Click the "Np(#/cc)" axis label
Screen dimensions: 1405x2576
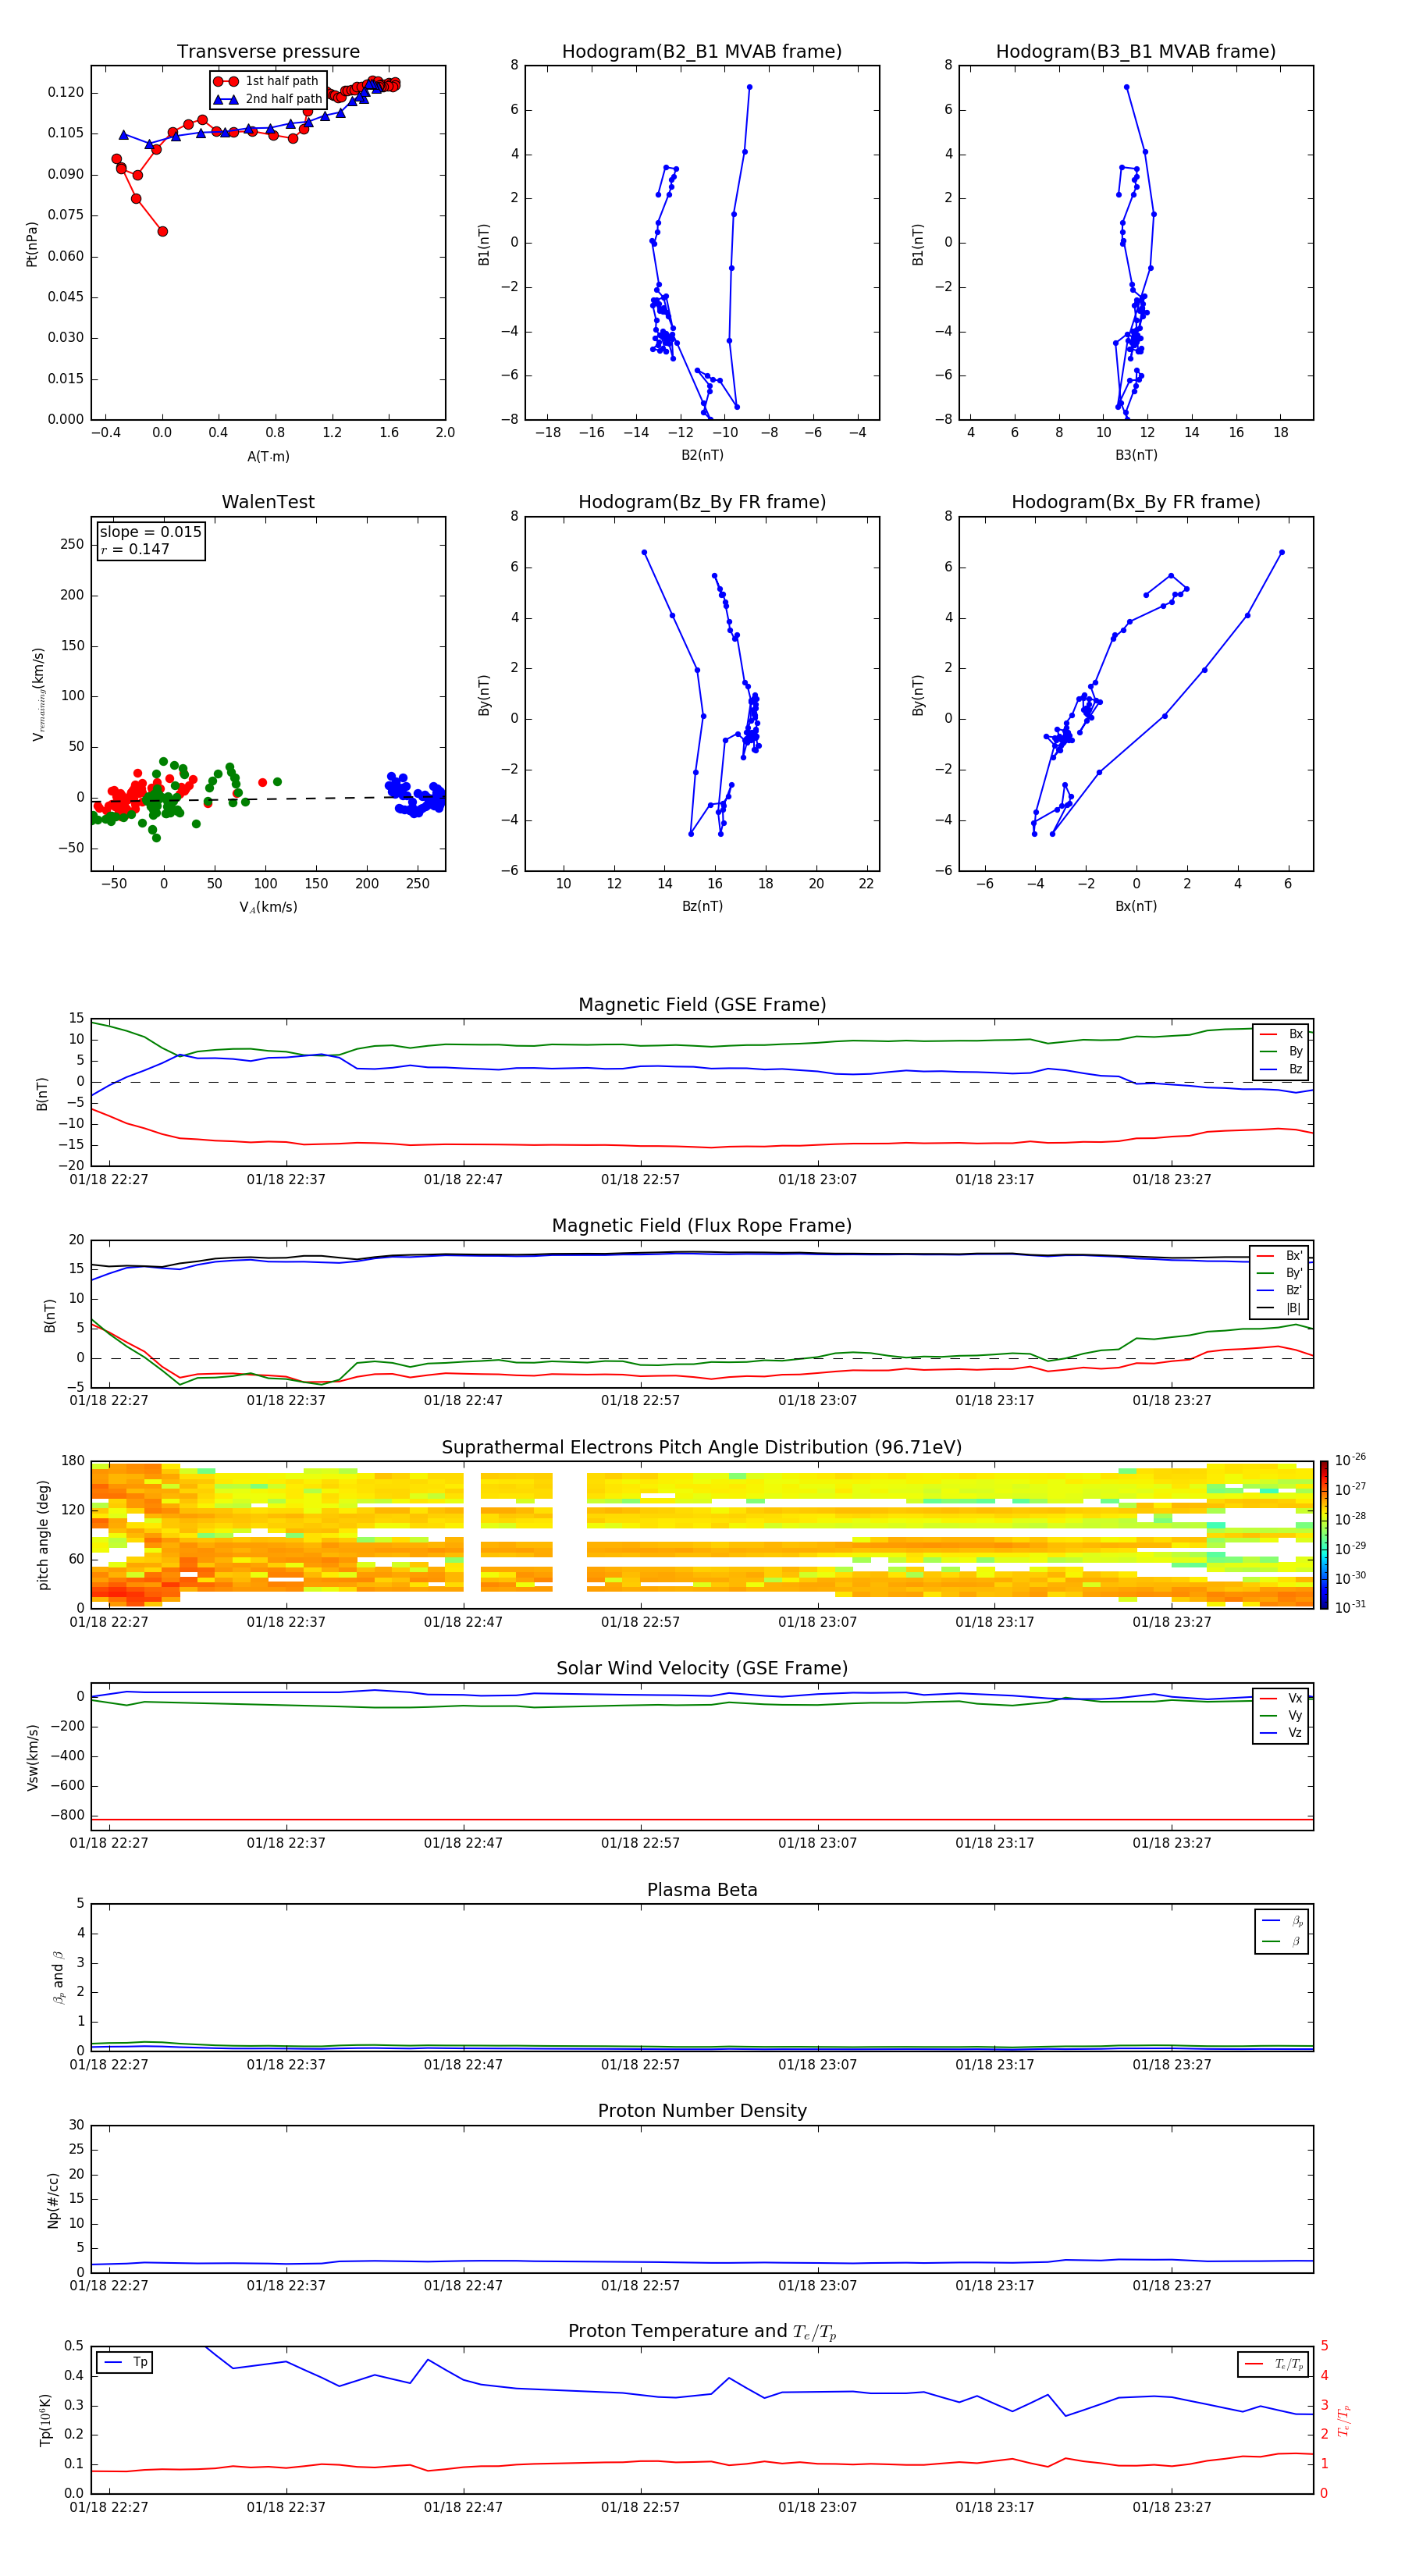(x=53, y=2200)
